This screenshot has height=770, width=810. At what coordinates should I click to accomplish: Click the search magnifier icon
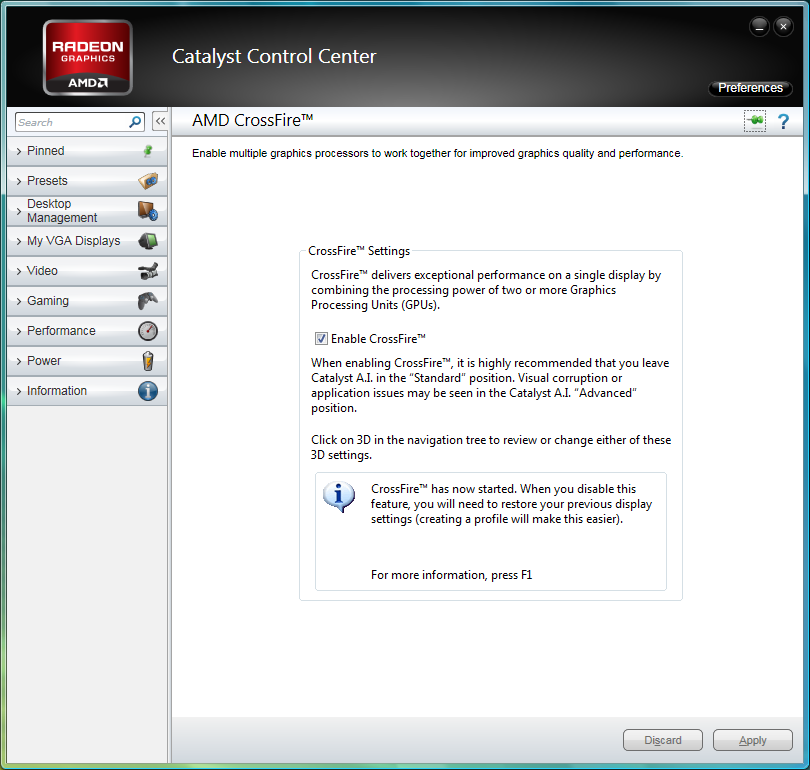coord(136,122)
